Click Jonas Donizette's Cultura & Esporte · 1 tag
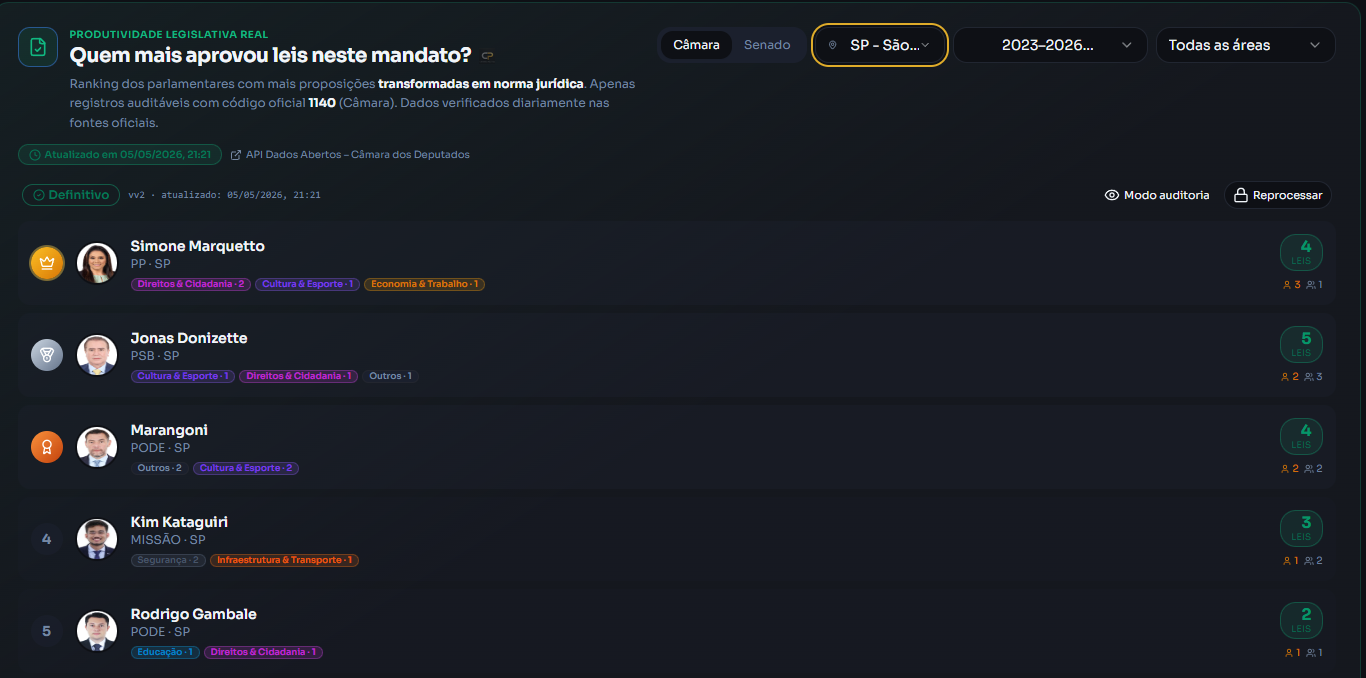This screenshot has height=678, width=1366. [x=183, y=376]
